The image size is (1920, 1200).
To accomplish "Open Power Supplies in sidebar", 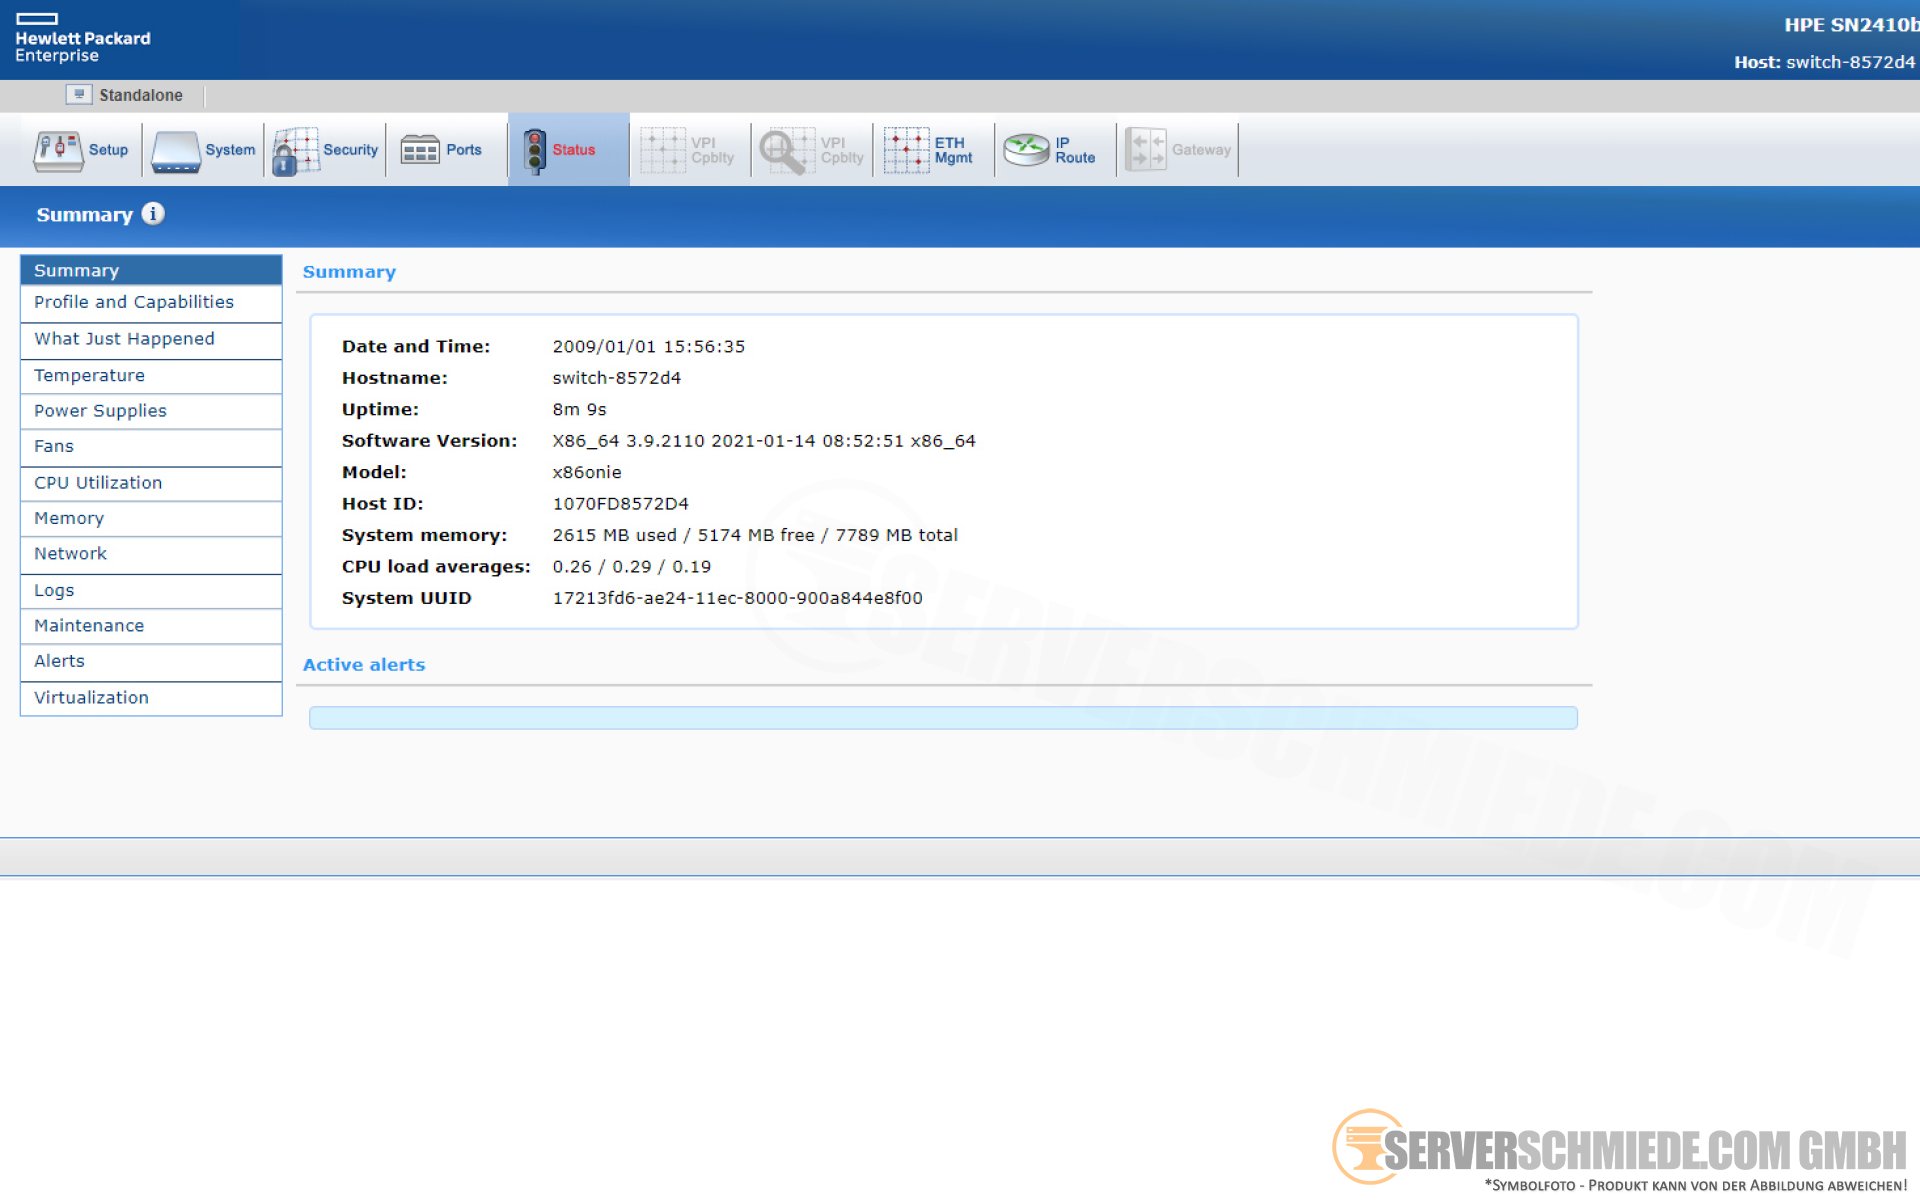I will 100,411.
